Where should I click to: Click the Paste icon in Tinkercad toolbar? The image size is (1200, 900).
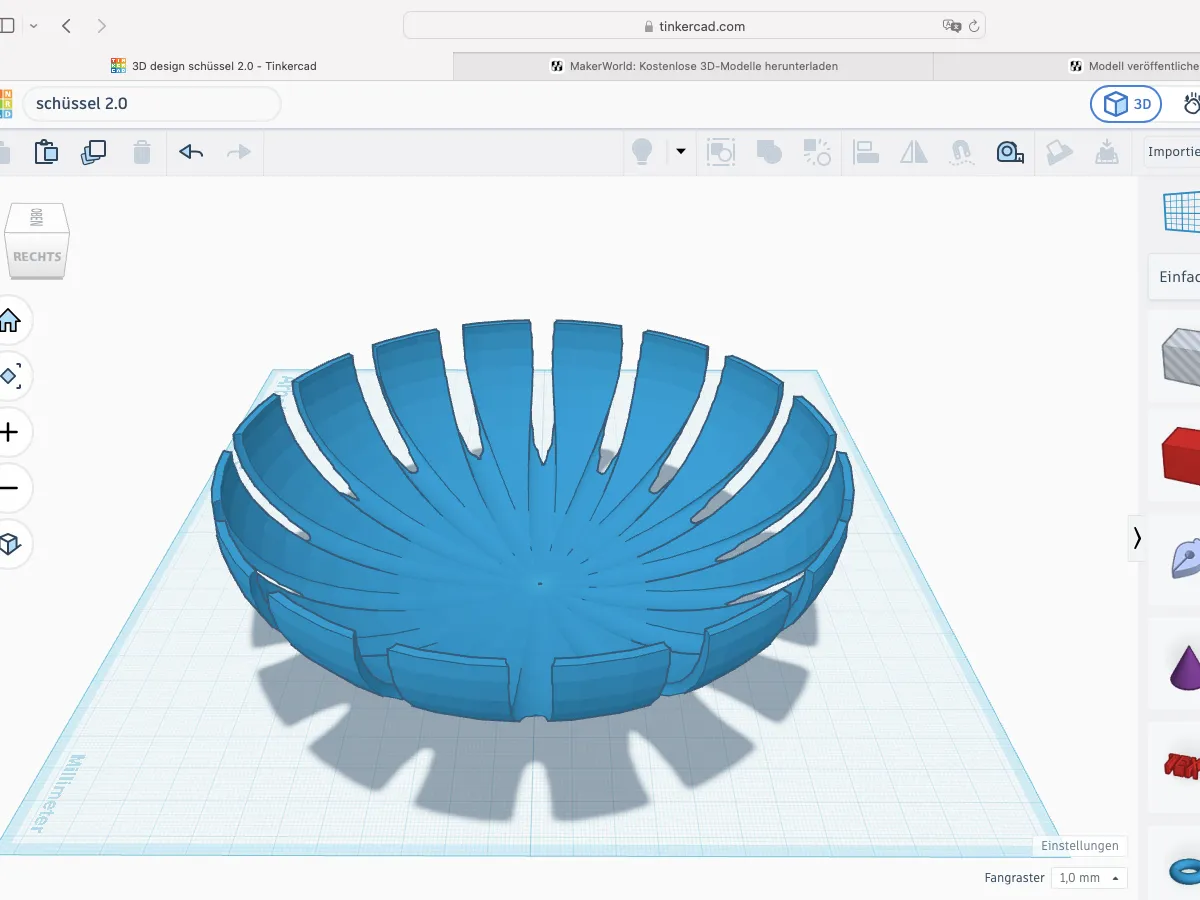coord(46,152)
